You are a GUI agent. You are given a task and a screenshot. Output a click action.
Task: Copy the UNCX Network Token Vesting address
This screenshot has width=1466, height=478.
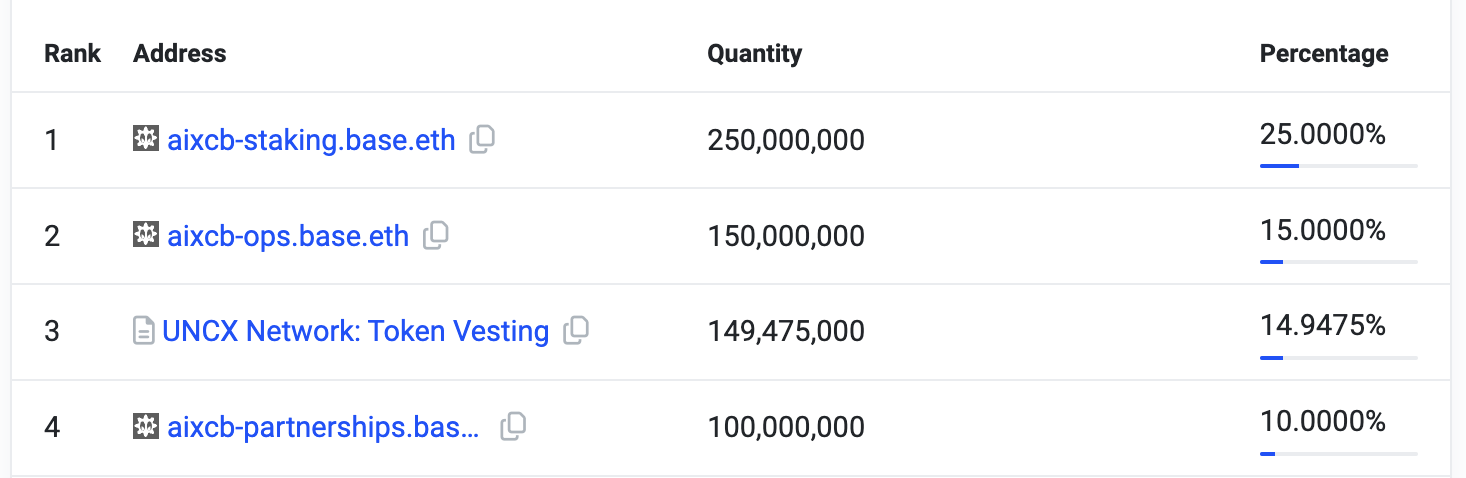pos(576,331)
